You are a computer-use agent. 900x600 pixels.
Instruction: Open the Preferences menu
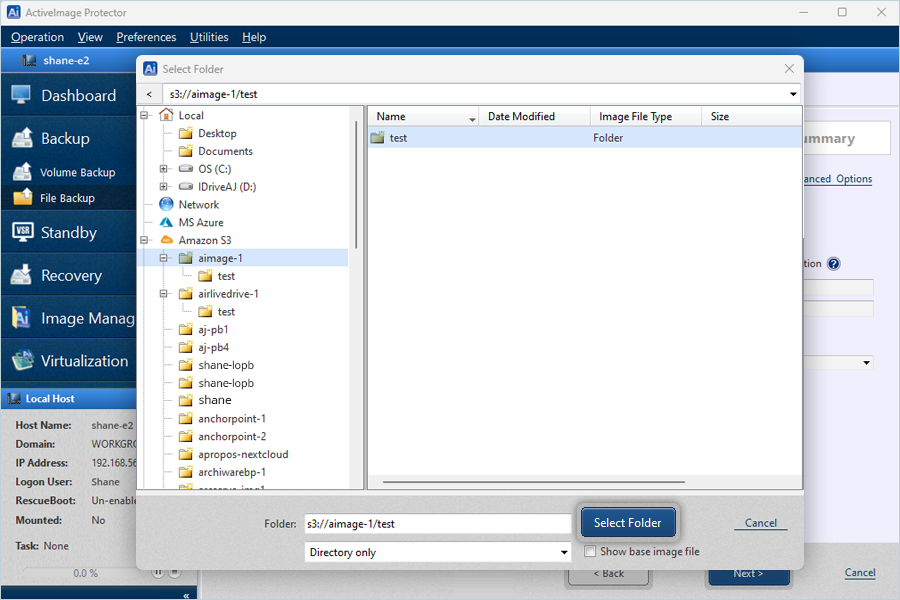point(146,37)
